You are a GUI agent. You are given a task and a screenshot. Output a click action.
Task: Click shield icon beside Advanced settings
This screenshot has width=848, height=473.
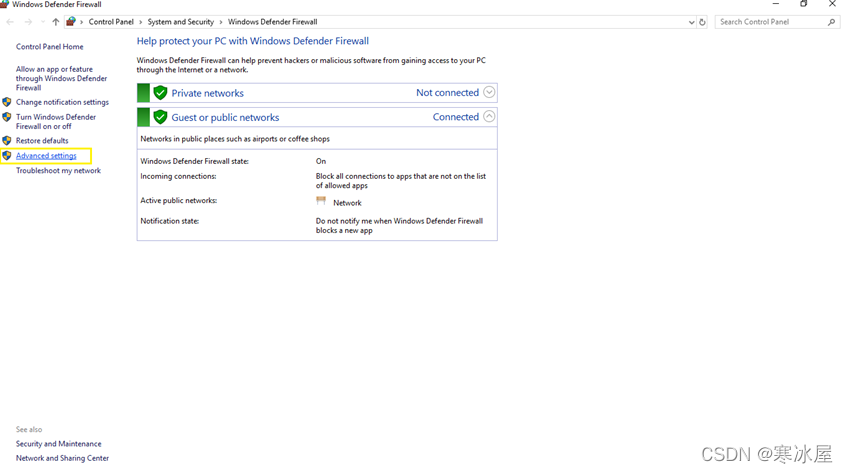point(7,156)
